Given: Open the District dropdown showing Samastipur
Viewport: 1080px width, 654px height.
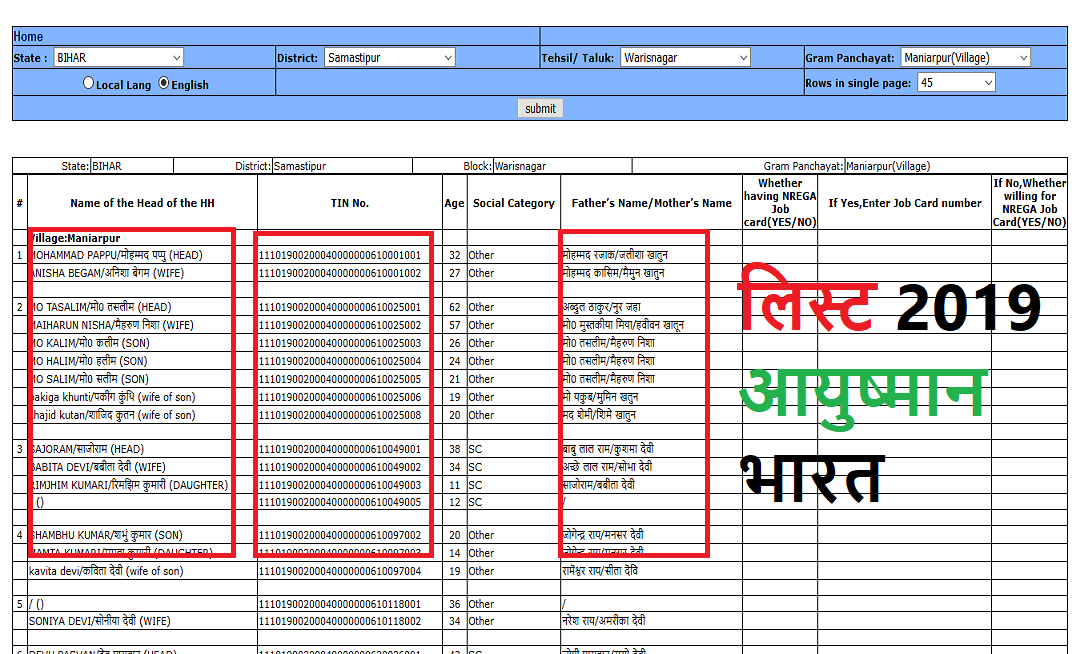Looking at the screenshot, I should (390, 58).
